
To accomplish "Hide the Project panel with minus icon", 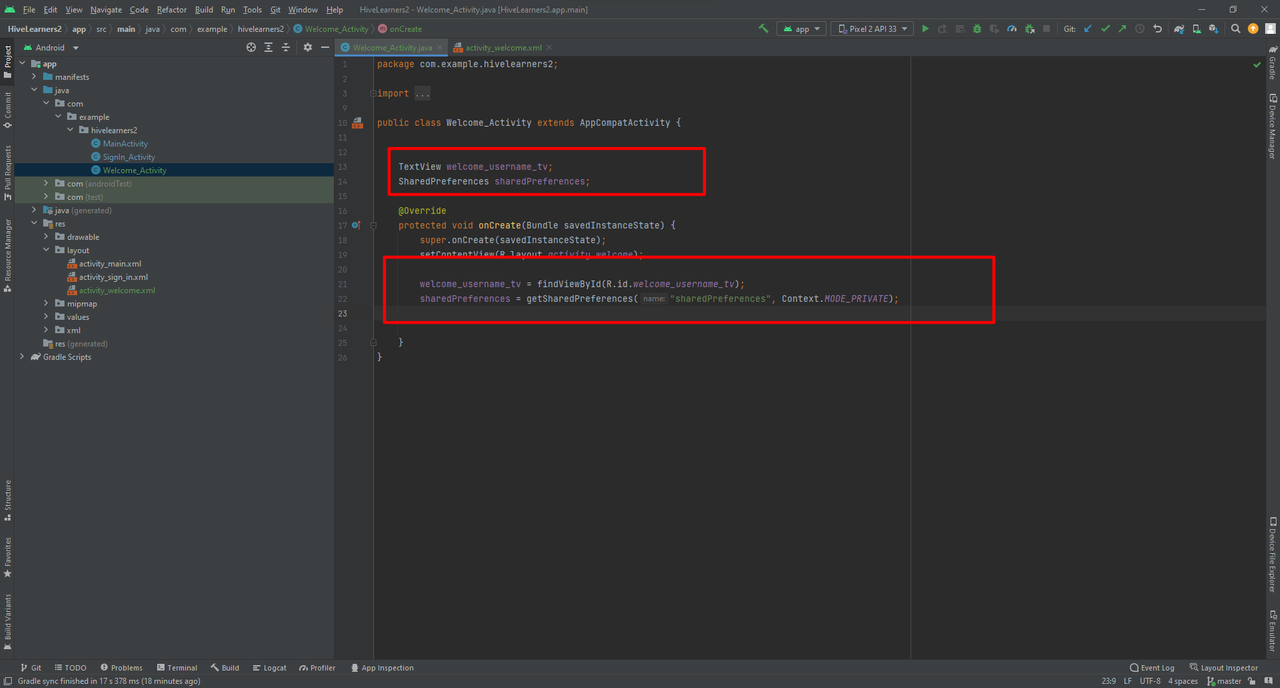I will tap(325, 47).
